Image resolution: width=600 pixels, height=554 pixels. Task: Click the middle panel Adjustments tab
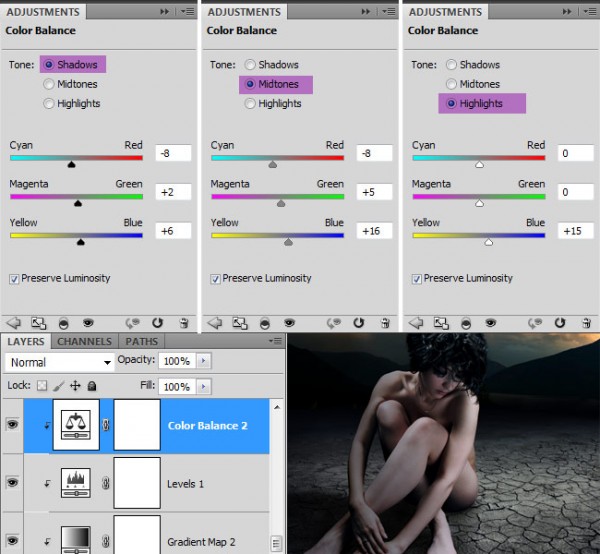[244, 12]
